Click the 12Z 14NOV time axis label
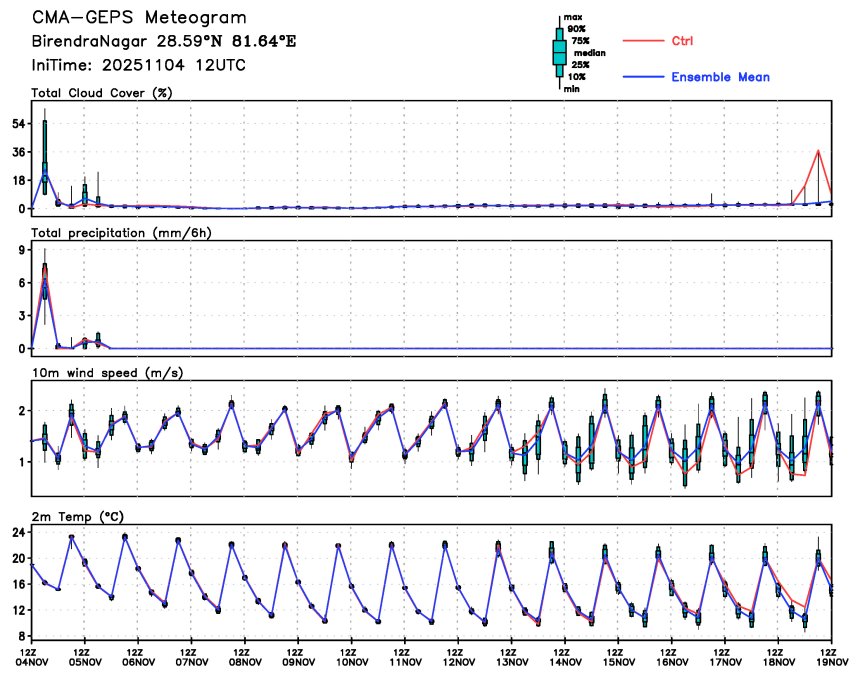The image size is (860, 678). (565, 657)
